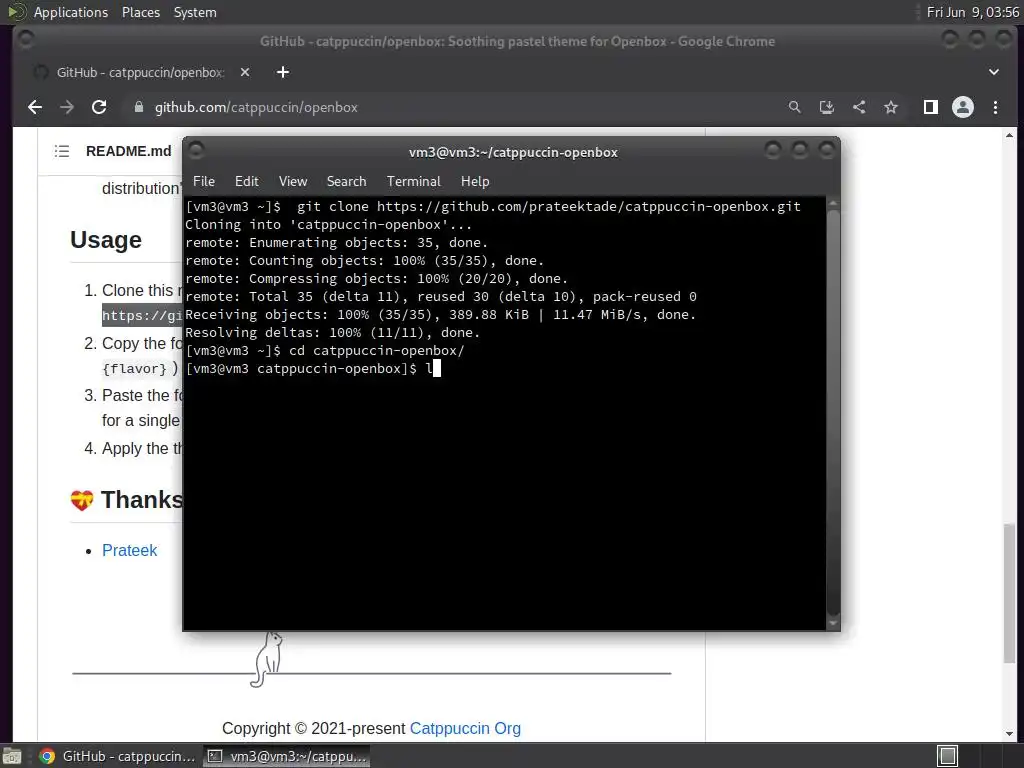Open terminal Help menu
The image size is (1024, 768).
click(x=475, y=181)
